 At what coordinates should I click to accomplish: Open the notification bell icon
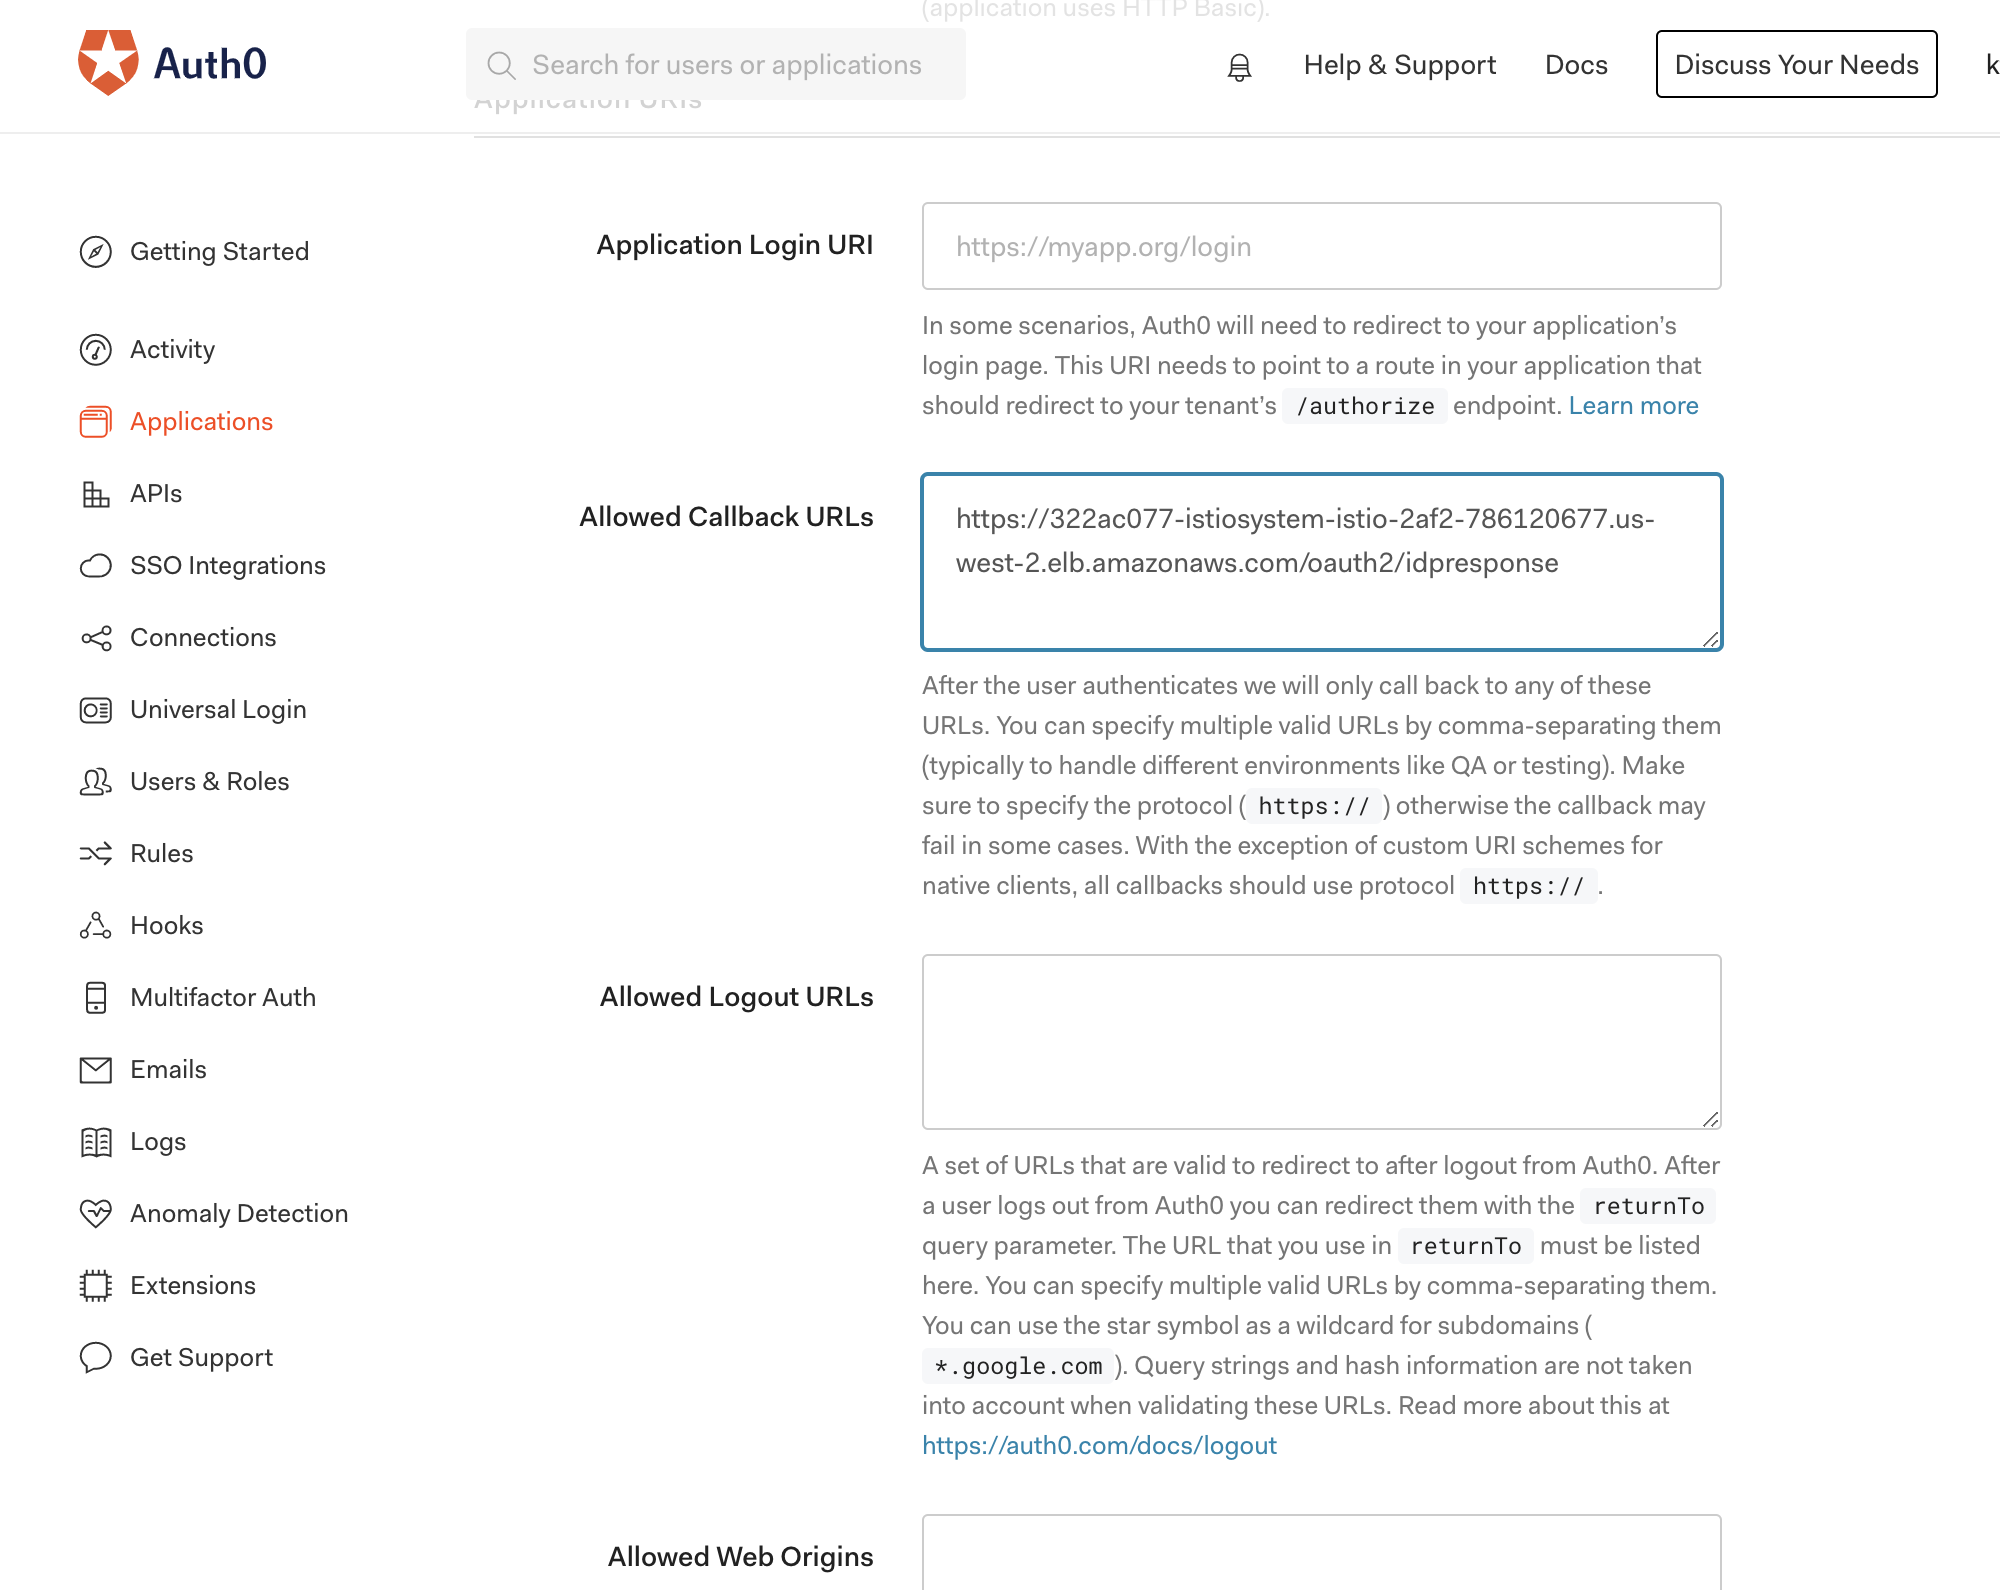1239,65
